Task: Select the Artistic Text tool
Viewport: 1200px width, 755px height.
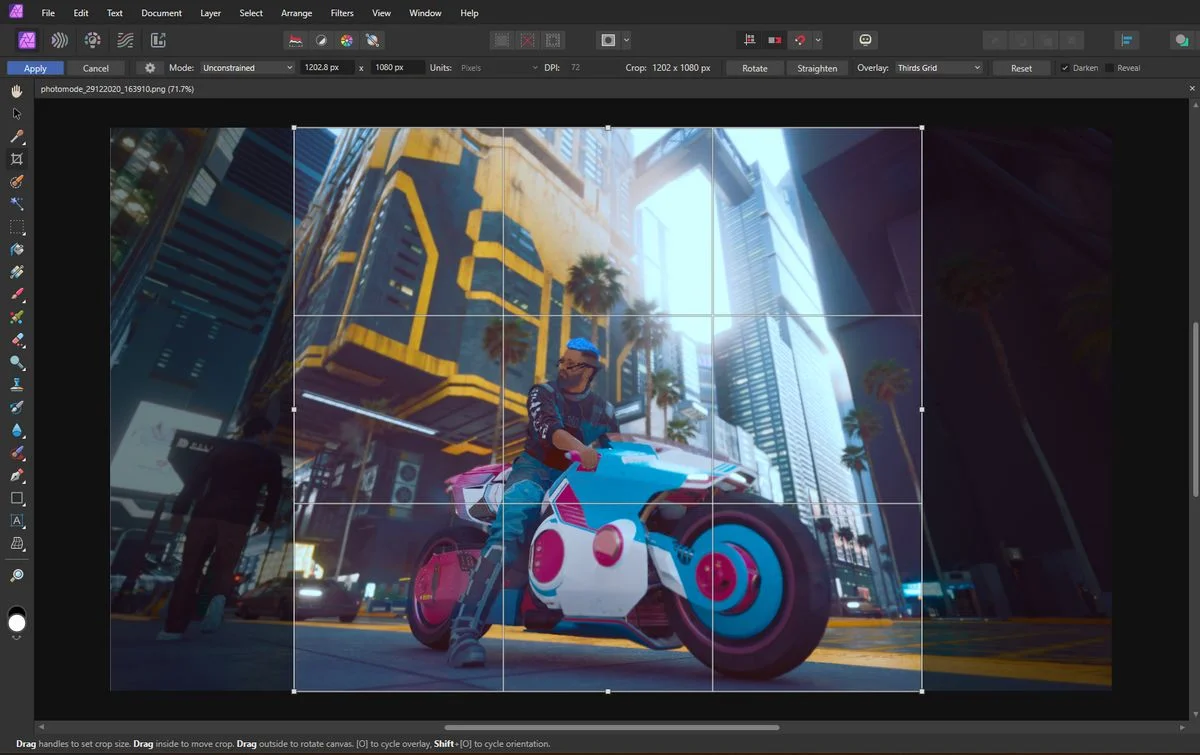Action: (17, 521)
